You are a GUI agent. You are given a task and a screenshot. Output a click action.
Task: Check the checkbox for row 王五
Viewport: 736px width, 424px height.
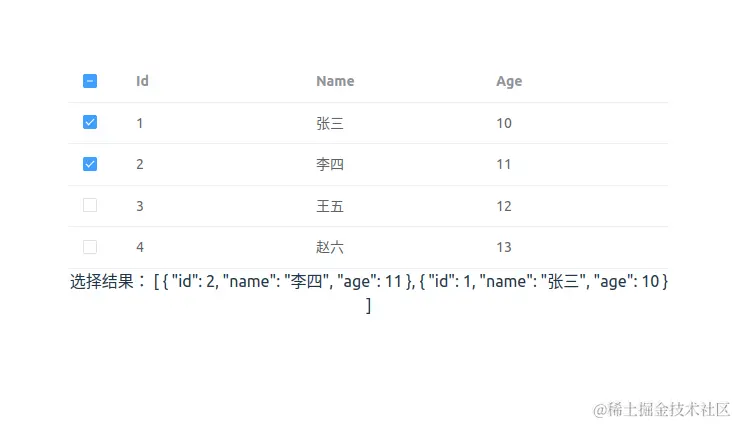coord(90,205)
